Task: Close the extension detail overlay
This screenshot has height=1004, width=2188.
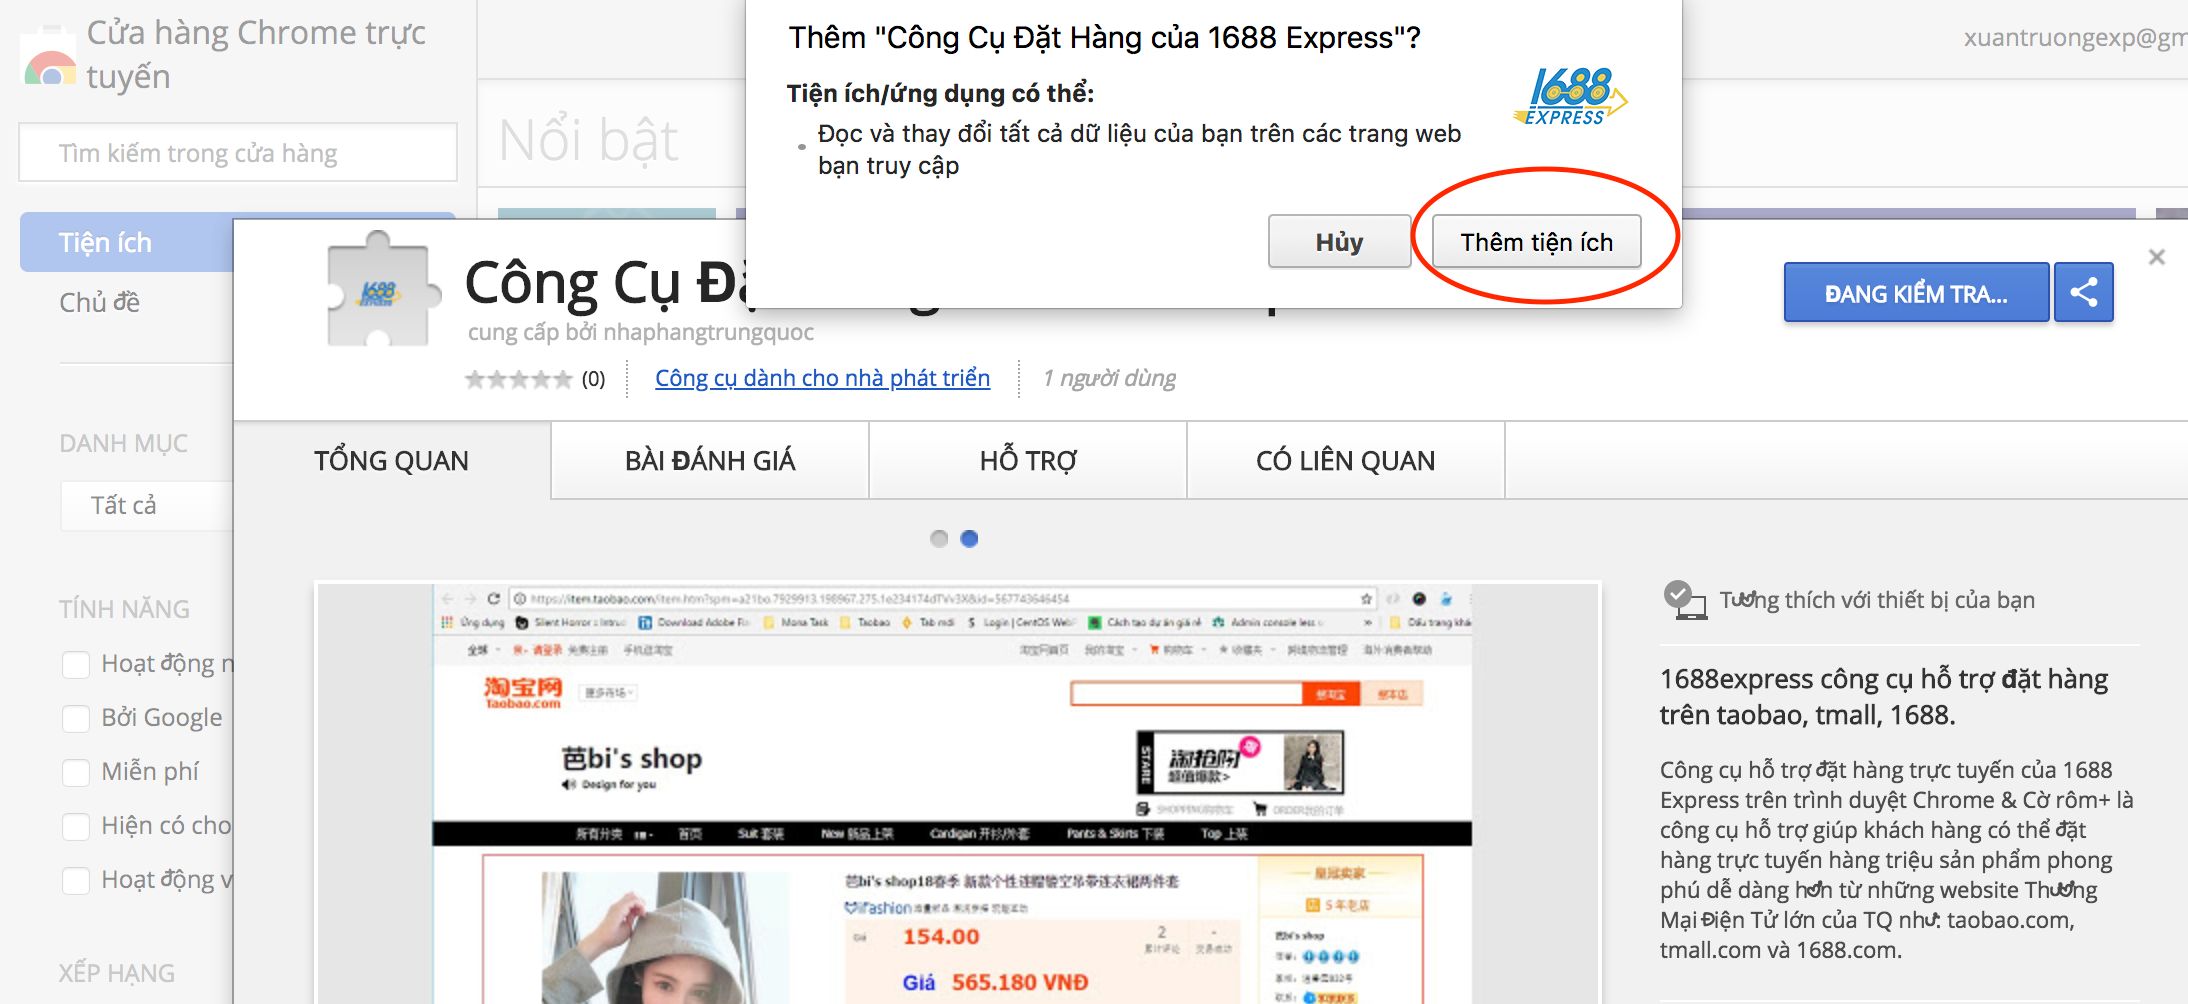Action: click(2157, 257)
